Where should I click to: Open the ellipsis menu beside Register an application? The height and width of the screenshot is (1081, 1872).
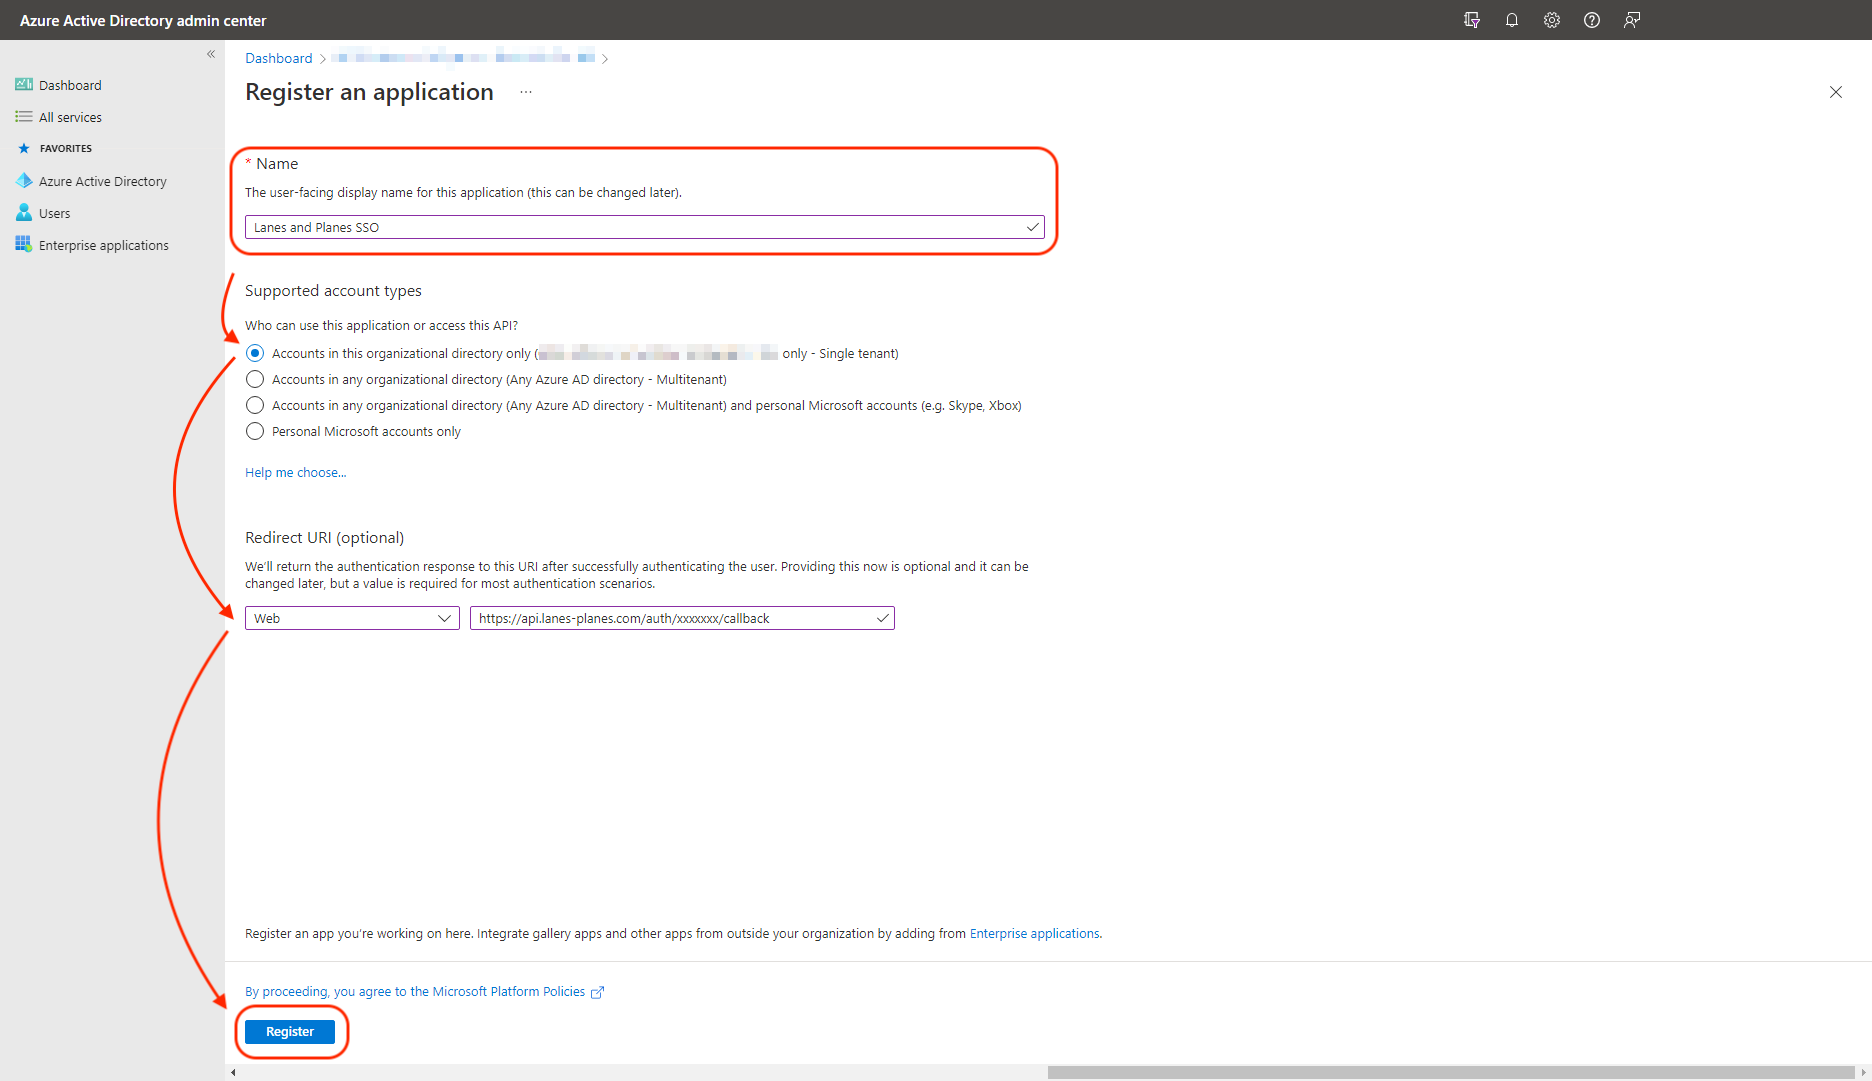pyautogui.click(x=526, y=92)
